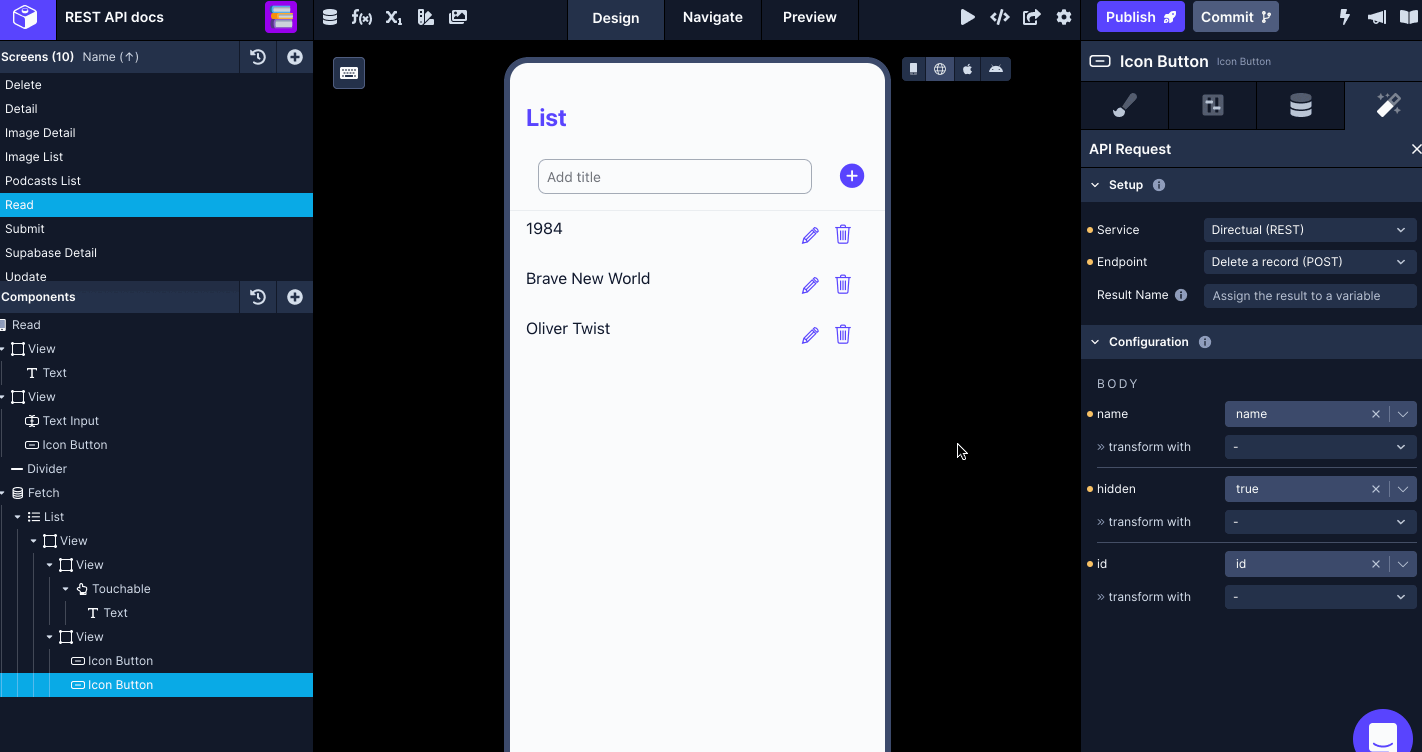
Task: Switch canvas to the phone device preview
Action: tap(913, 69)
